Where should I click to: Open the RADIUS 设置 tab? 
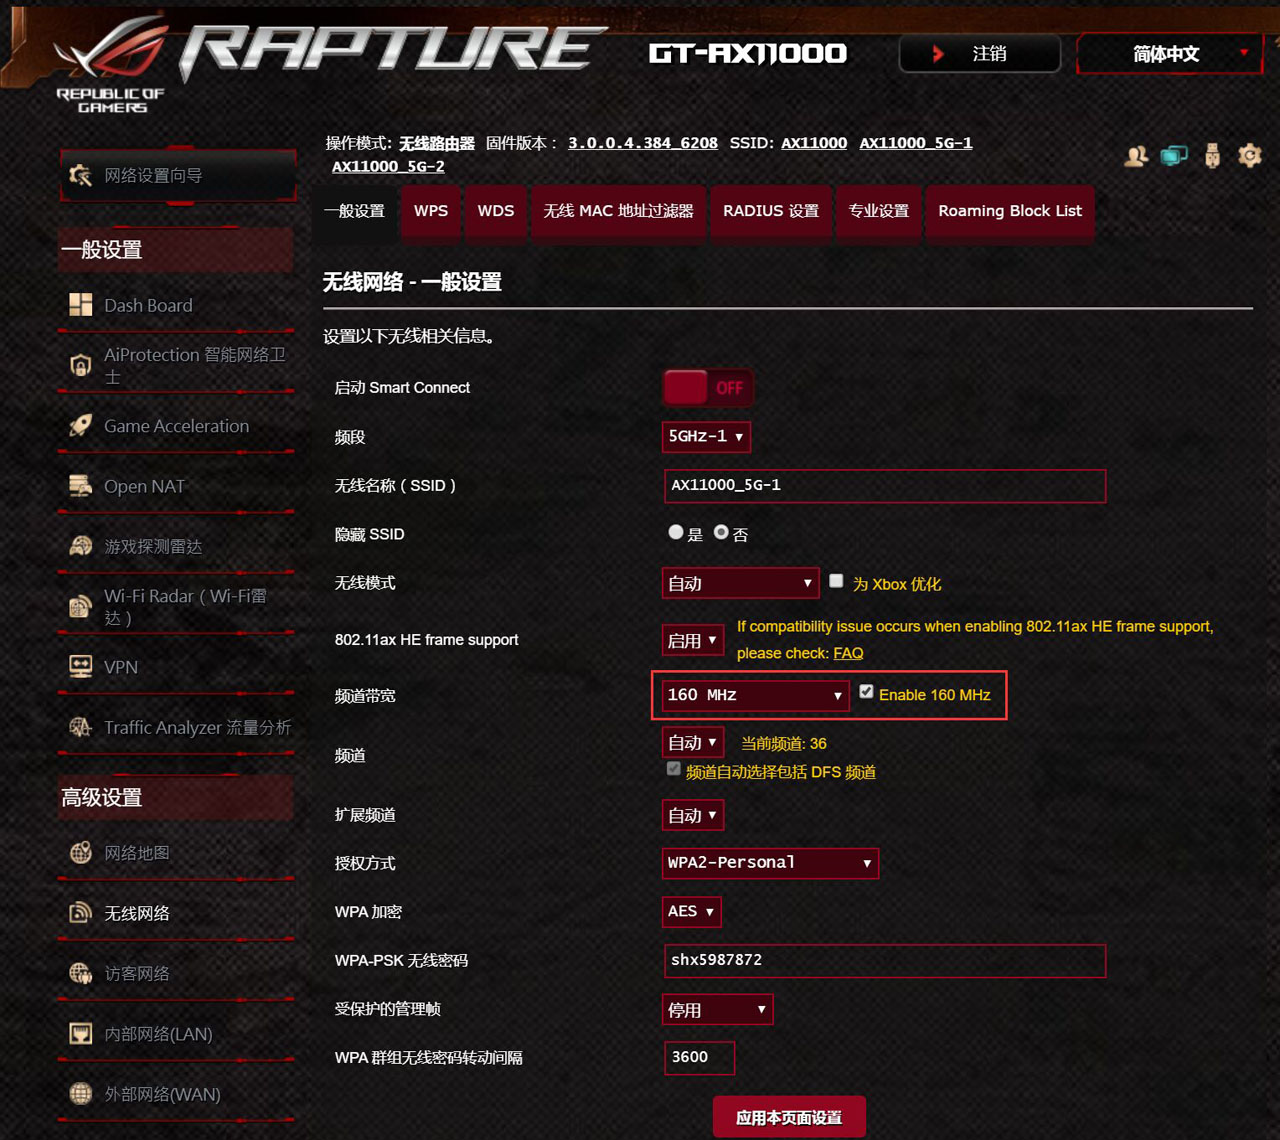coord(771,211)
